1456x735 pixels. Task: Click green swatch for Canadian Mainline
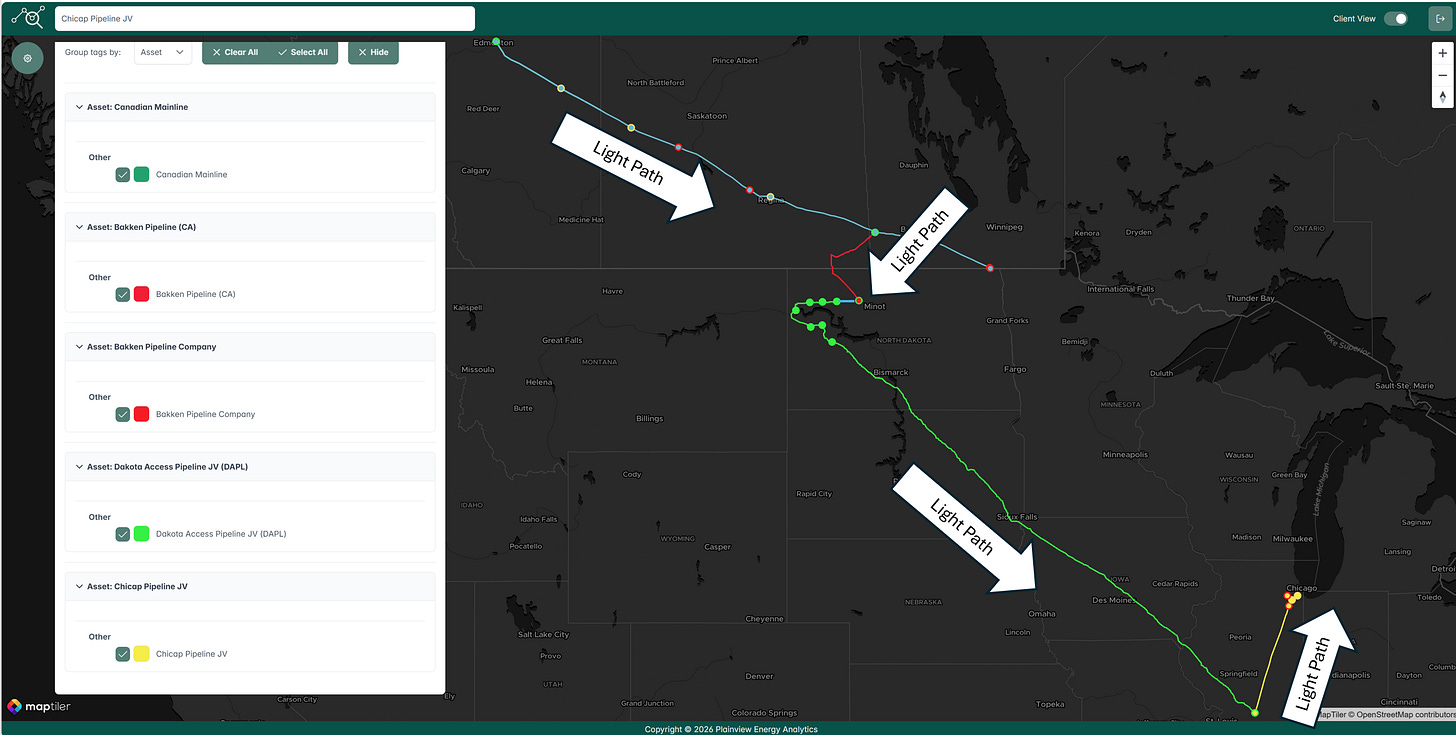click(142, 174)
